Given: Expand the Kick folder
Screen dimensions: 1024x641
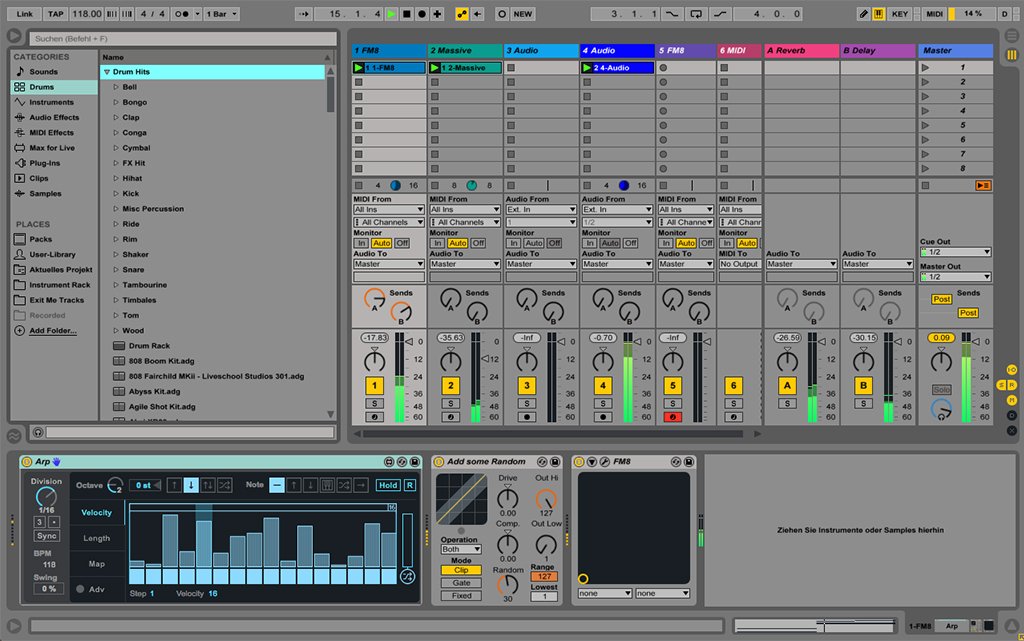Looking at the screenshot, I should [116, 194].
